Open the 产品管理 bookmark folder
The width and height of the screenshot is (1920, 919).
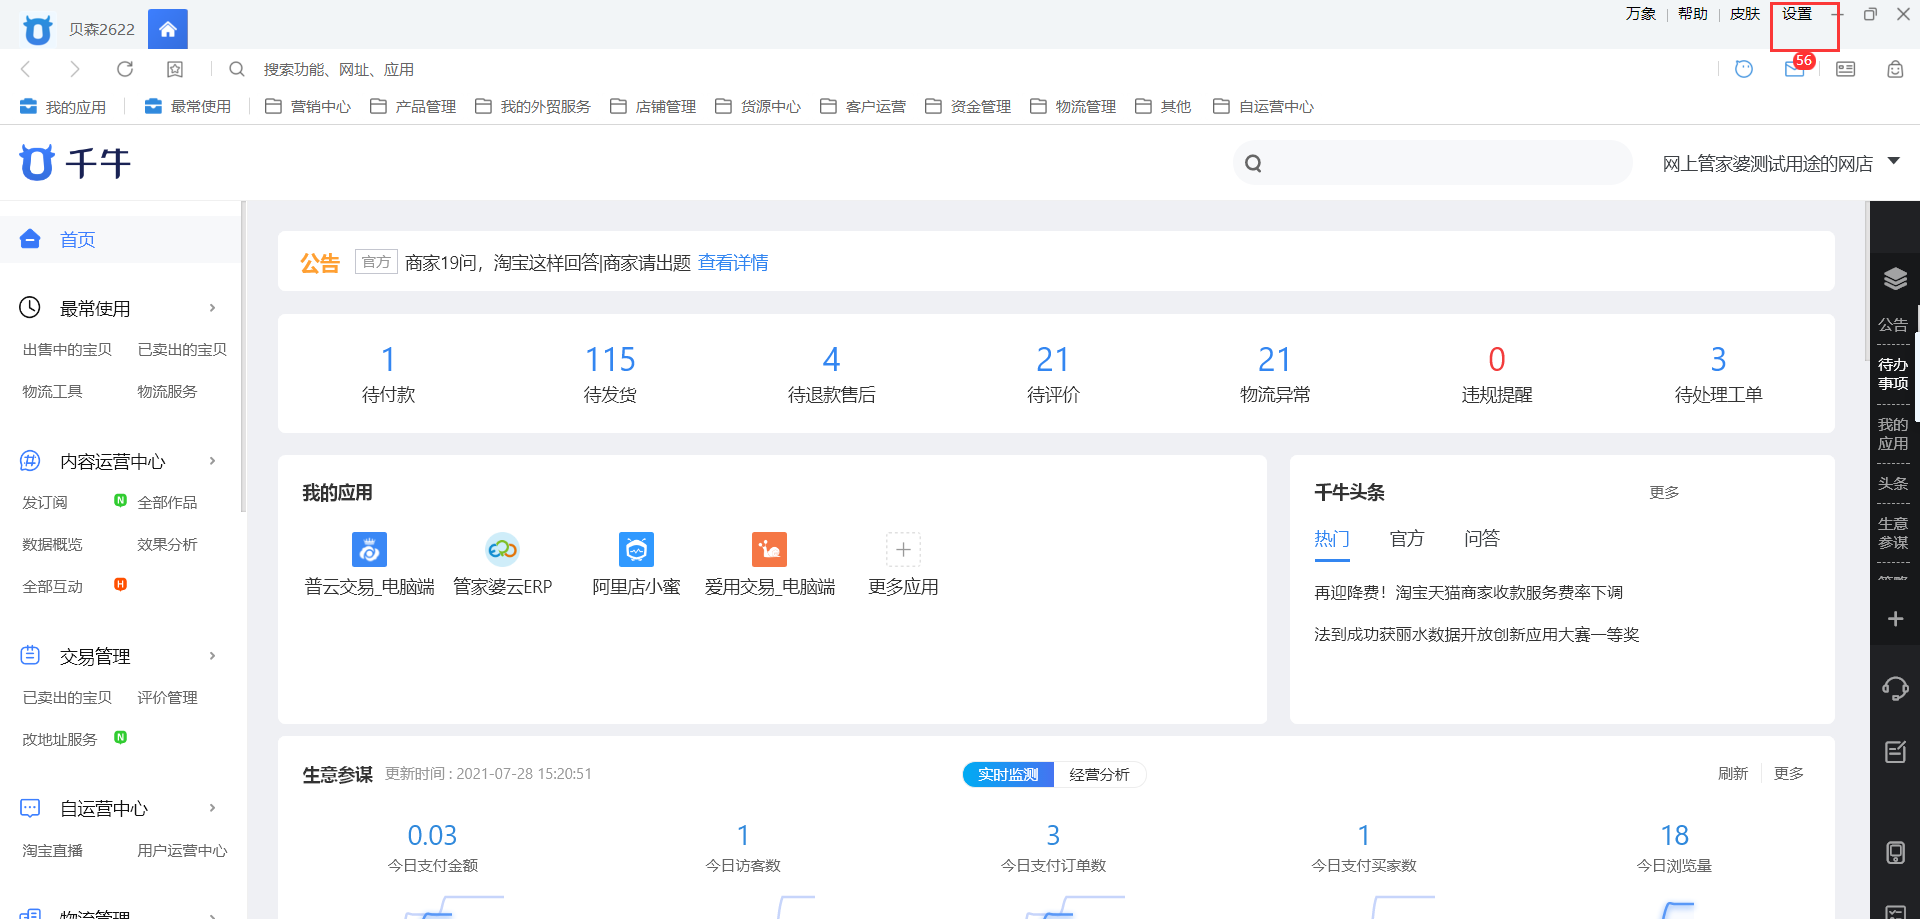point(413,106)
